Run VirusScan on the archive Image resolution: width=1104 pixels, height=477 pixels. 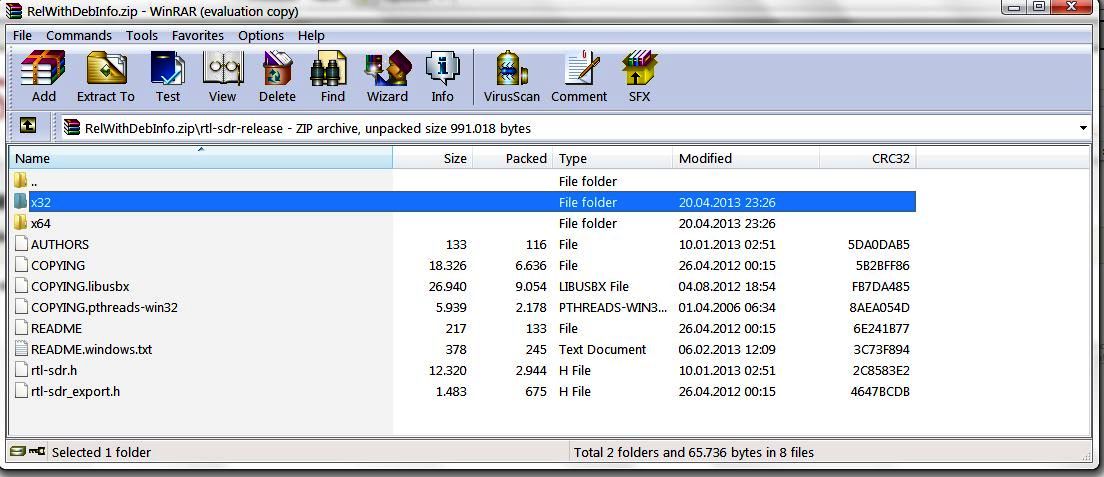click(511, 68)
